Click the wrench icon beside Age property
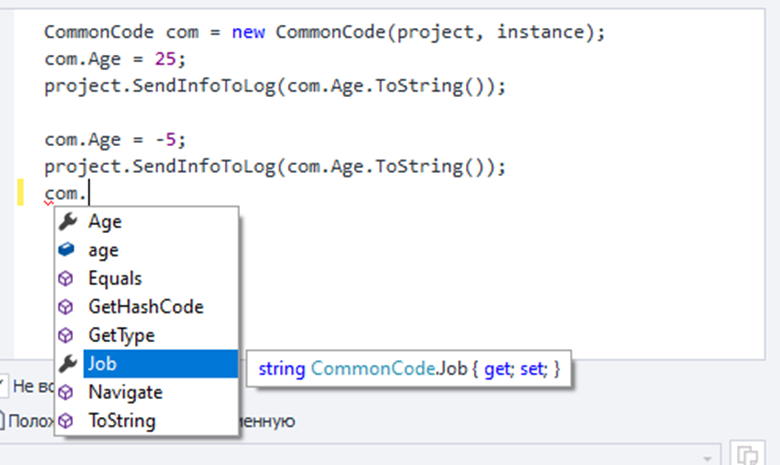 (x=69, y=222)
